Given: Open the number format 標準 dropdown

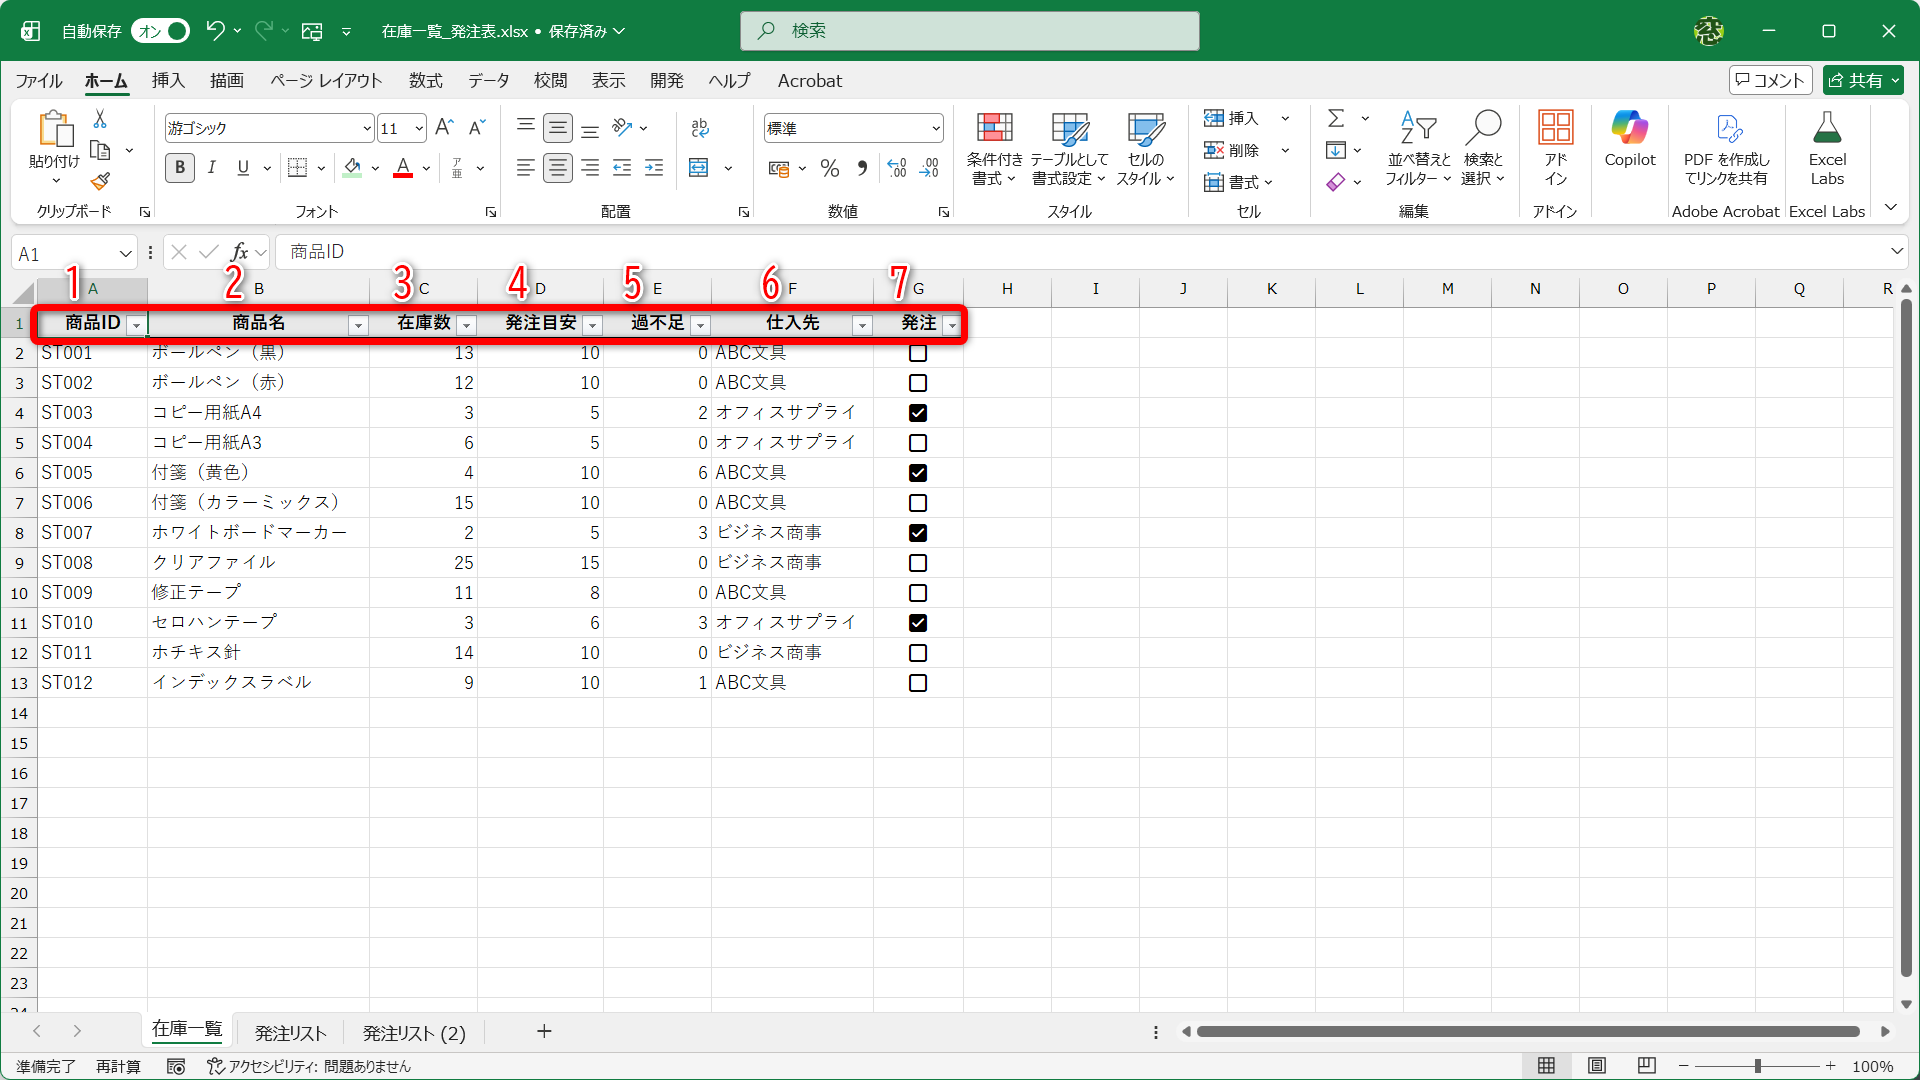Looking at the screenshot, I should (936, 128).
